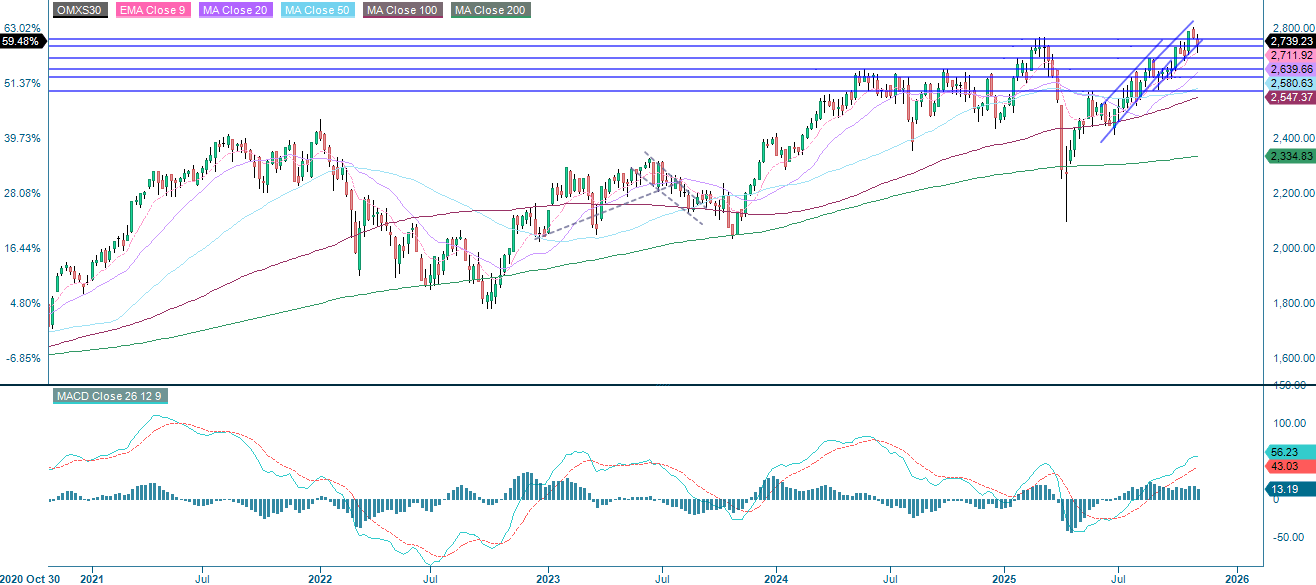This screenshot has width=1316, height=585.
Task: Click the 1,800.00 price axis label
Action: pos(1292,303)
